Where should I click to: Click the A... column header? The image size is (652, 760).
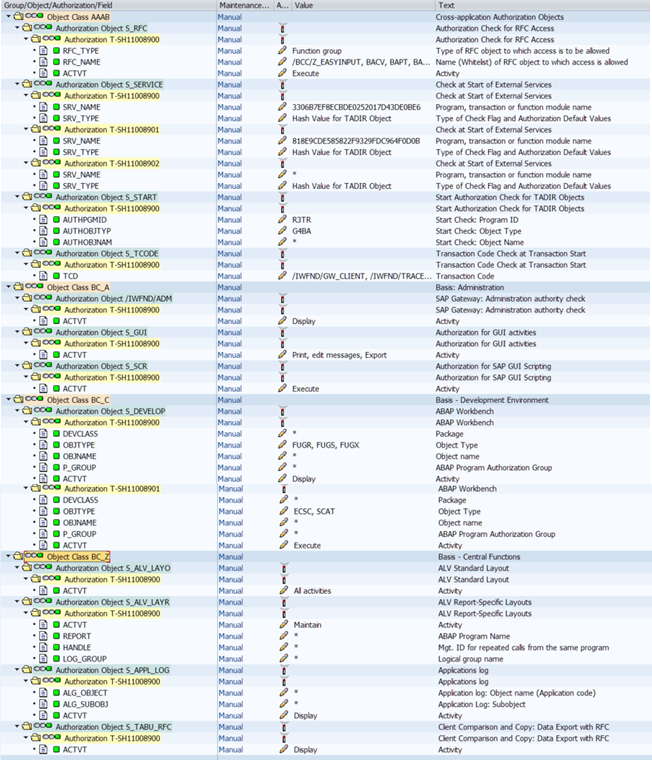[282, 5]
